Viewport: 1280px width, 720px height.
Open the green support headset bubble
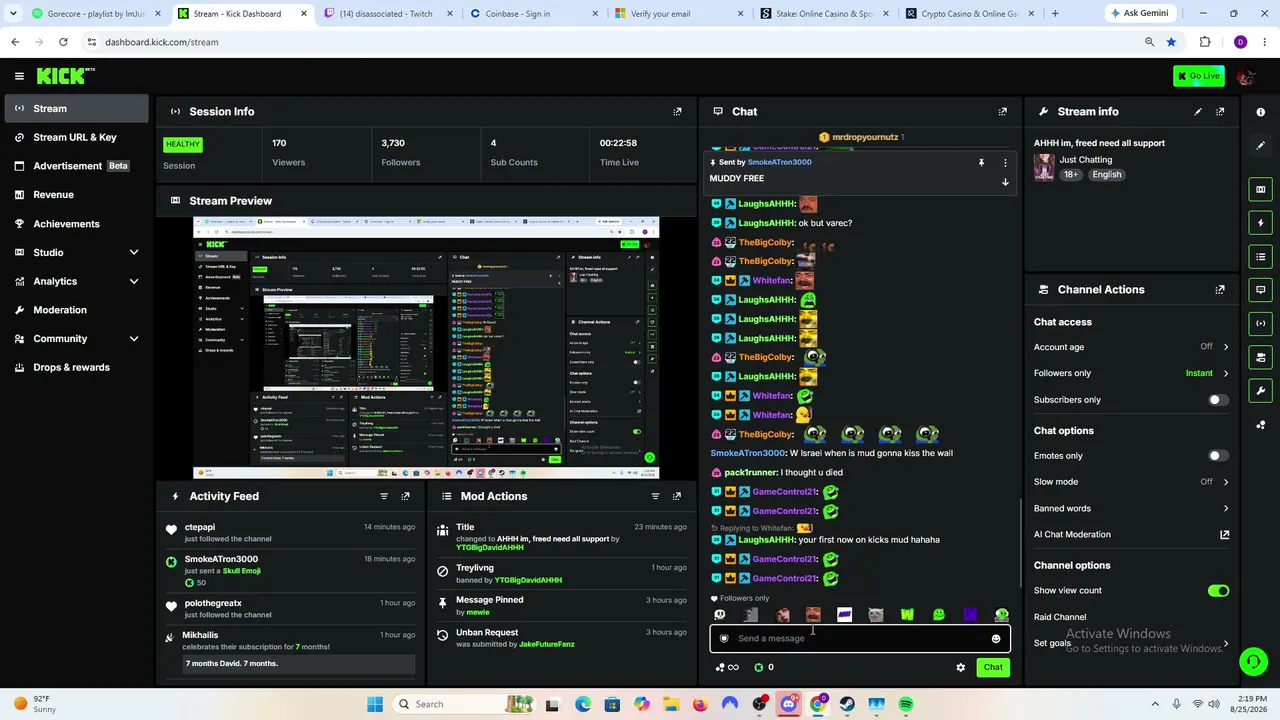tap(1253, 661)
